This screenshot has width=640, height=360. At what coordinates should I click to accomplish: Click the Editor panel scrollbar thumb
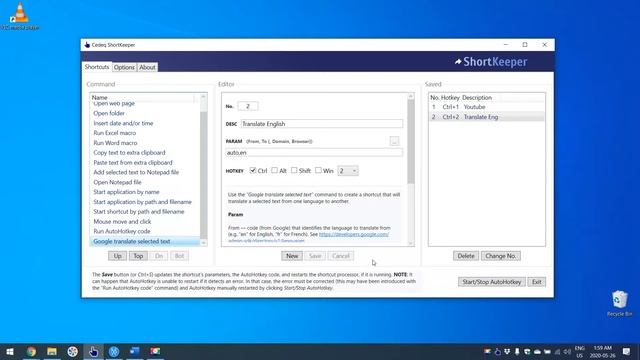[x=411, y=142]
